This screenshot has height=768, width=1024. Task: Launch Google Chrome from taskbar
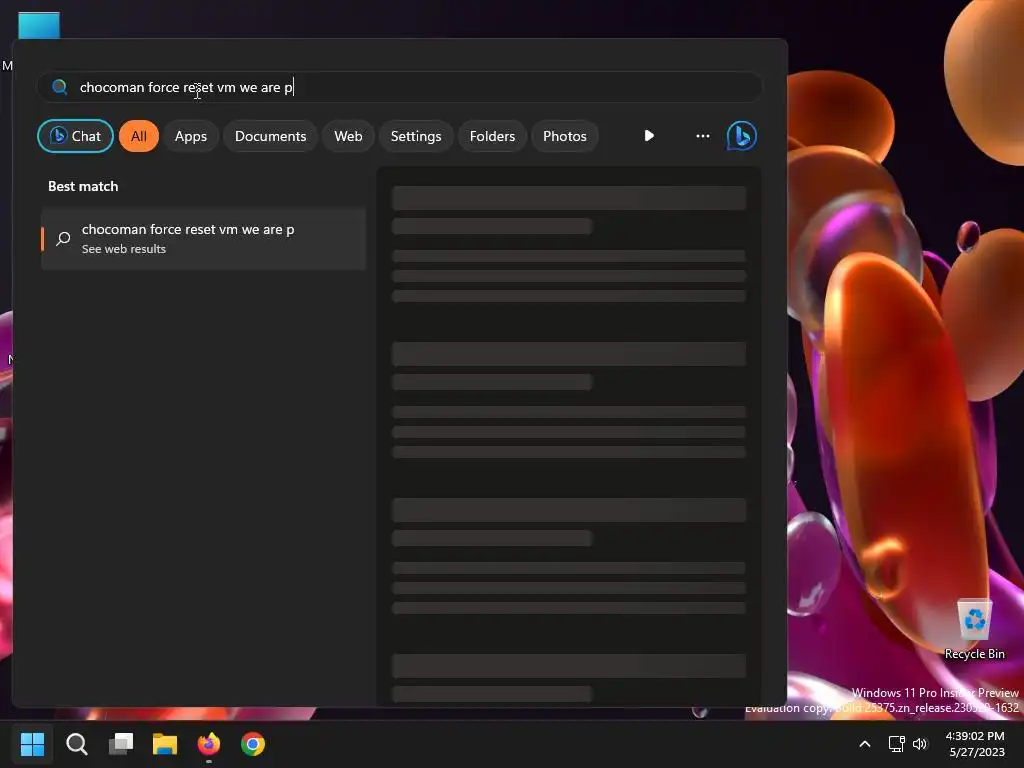click(x=253, y=744)
